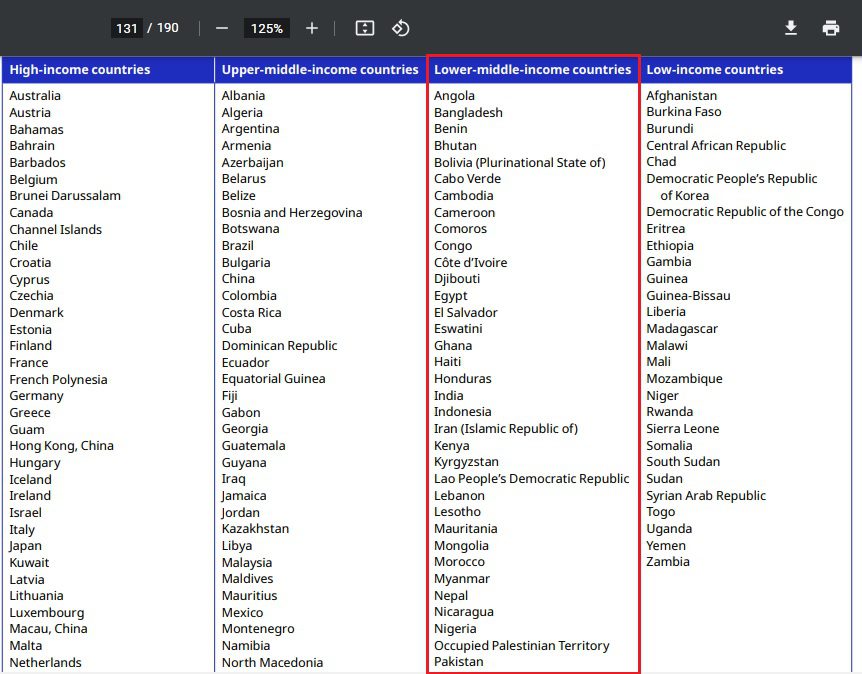Click North Macedonia entry
Viewport: 862px width, 674px height.
[x=272, y=662]
